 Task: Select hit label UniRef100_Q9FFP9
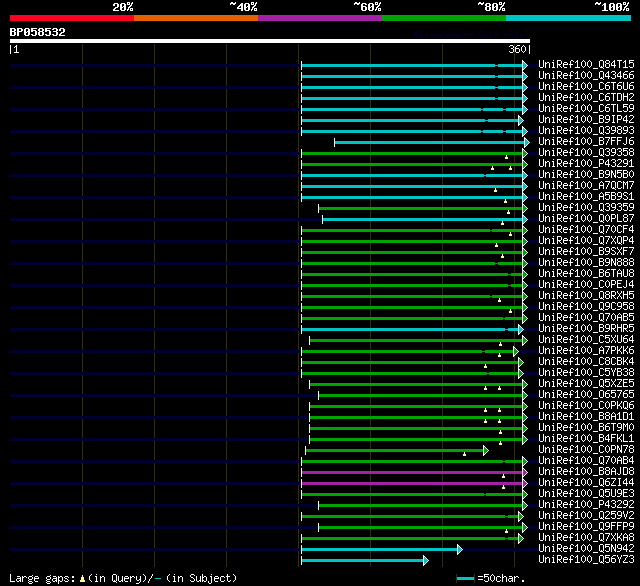(586, 527)
